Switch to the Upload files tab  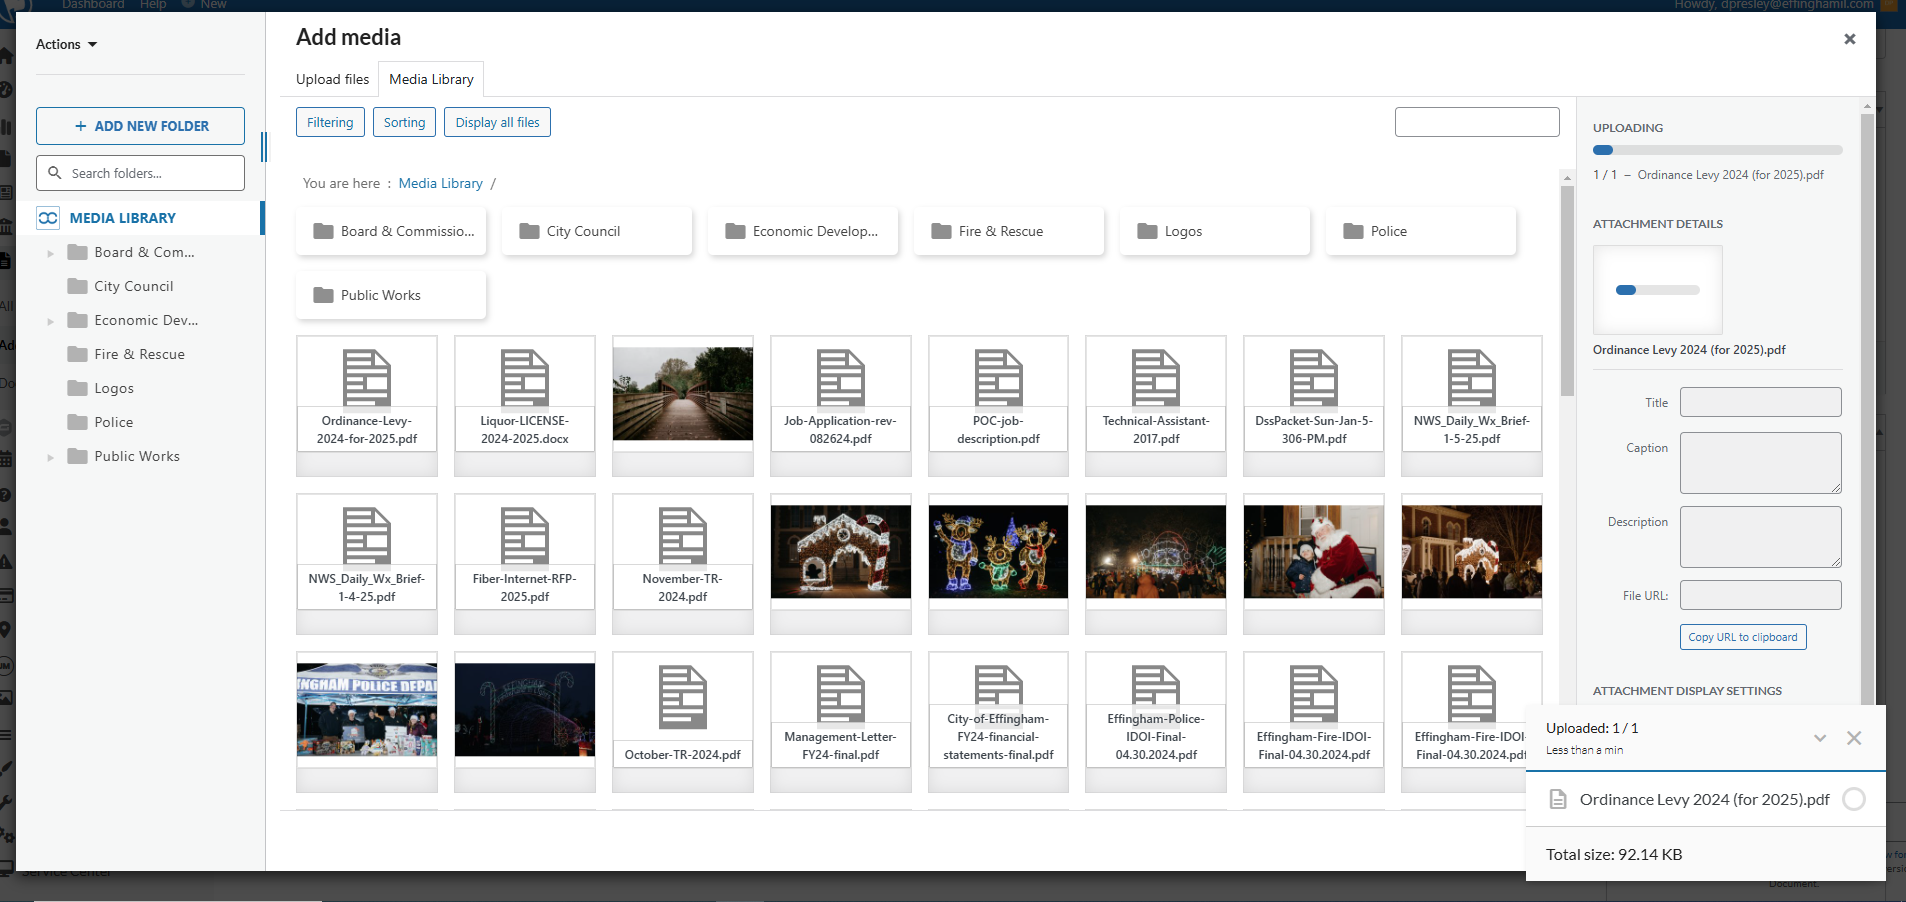[x=332, y=79]
